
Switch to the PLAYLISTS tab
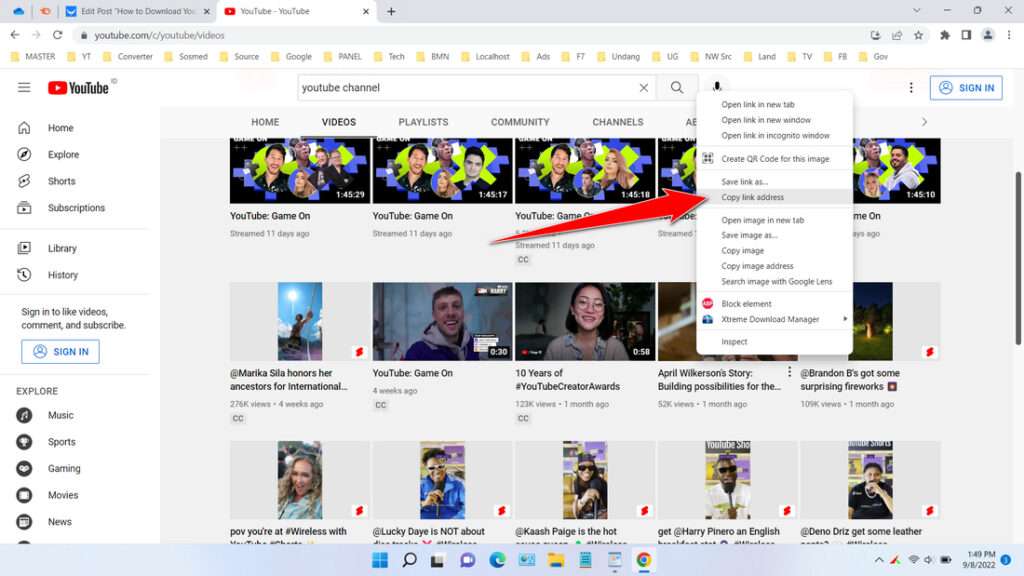423,122
